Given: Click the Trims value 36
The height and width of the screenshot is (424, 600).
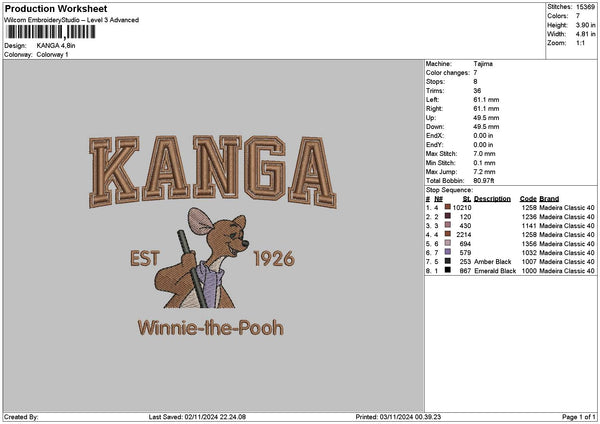Looking at the screenshot, I should click(x=477, y=91).
